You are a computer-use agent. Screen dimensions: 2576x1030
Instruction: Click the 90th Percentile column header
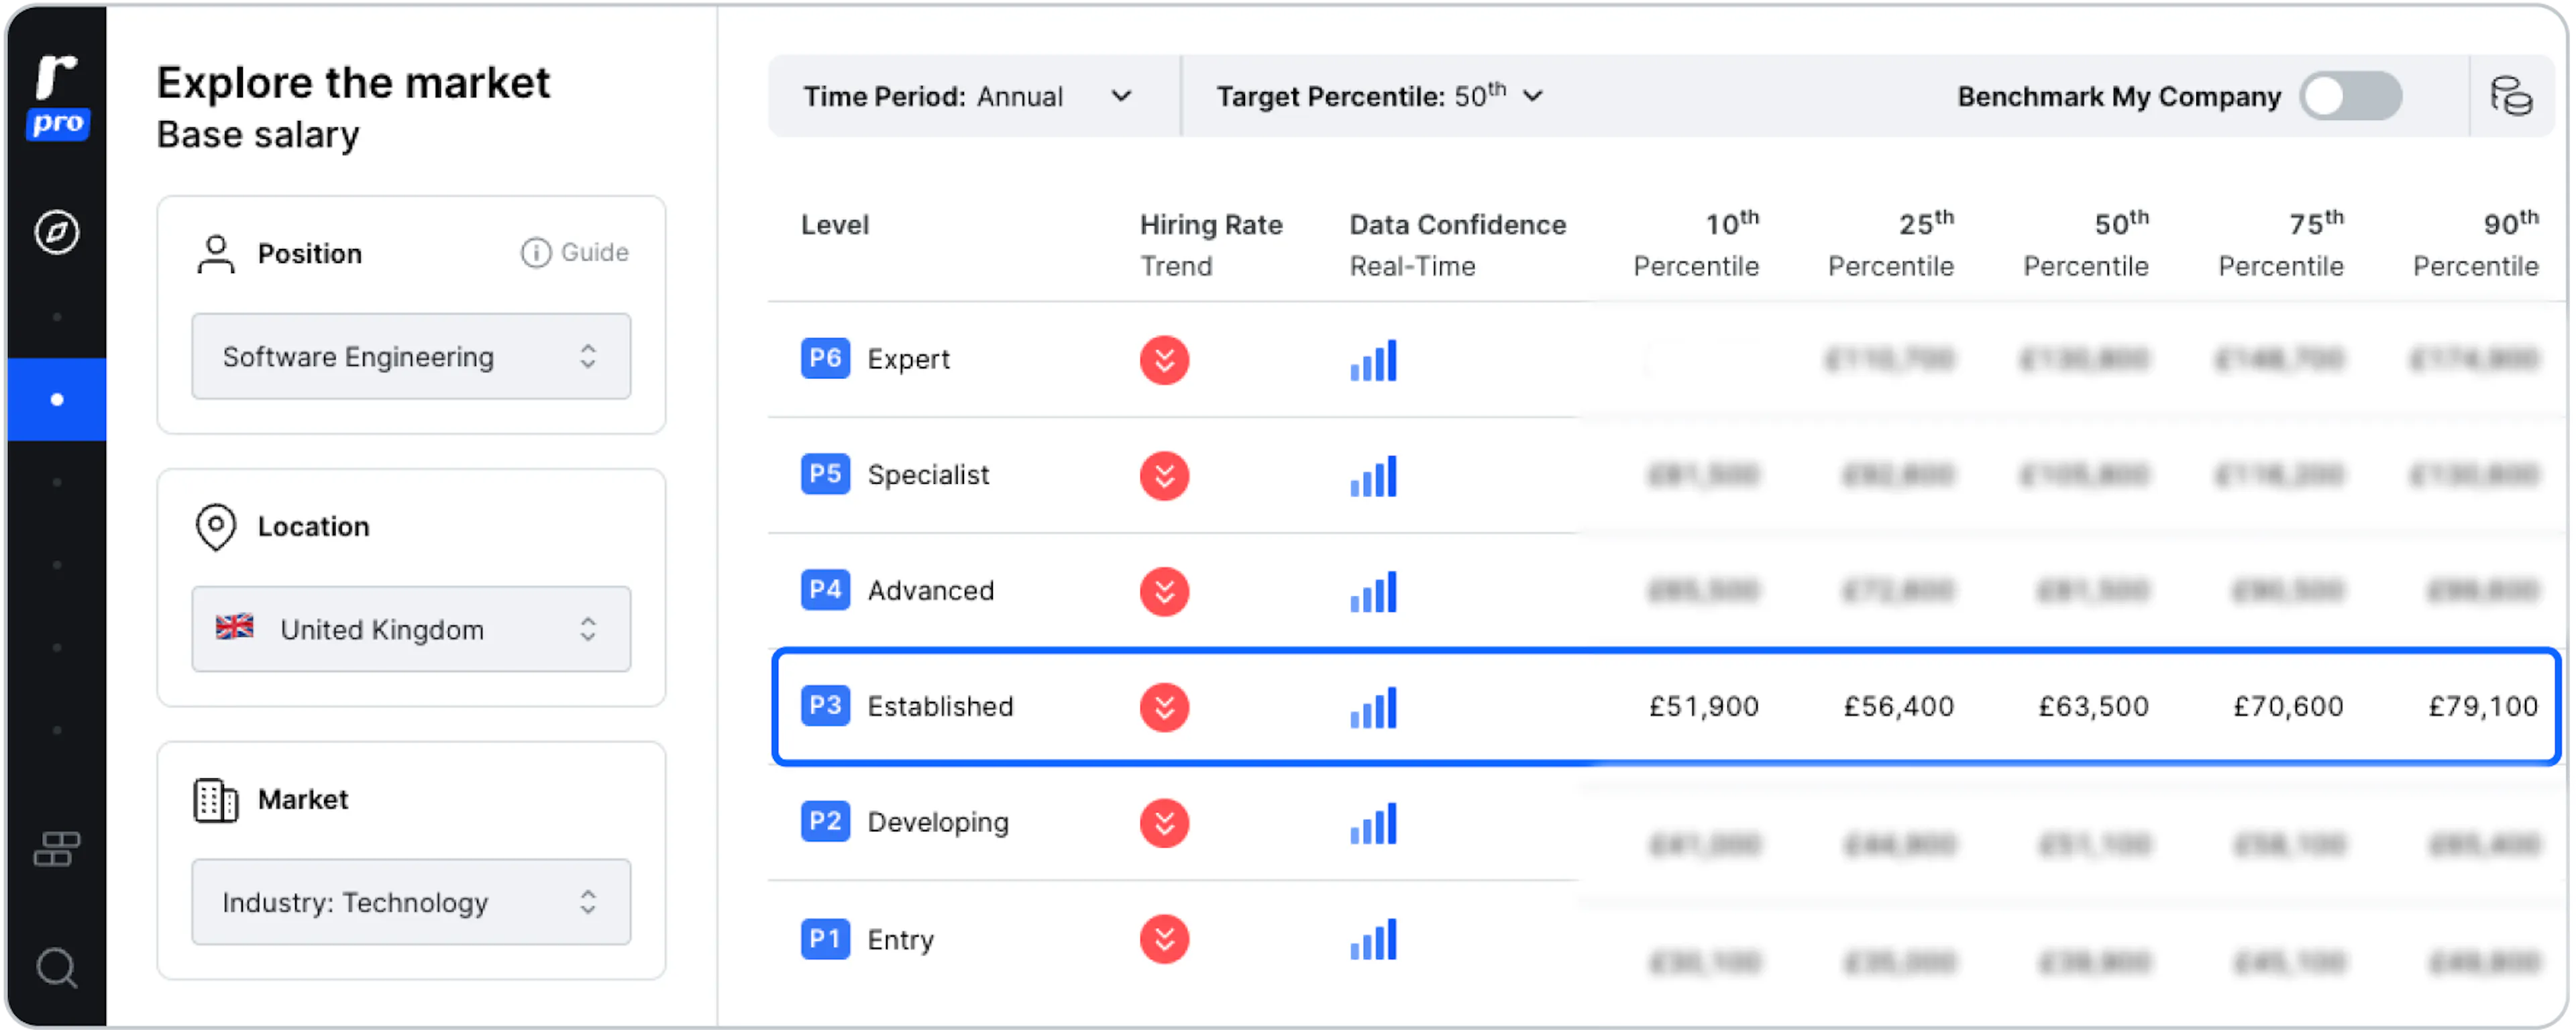pos(2476,244)
